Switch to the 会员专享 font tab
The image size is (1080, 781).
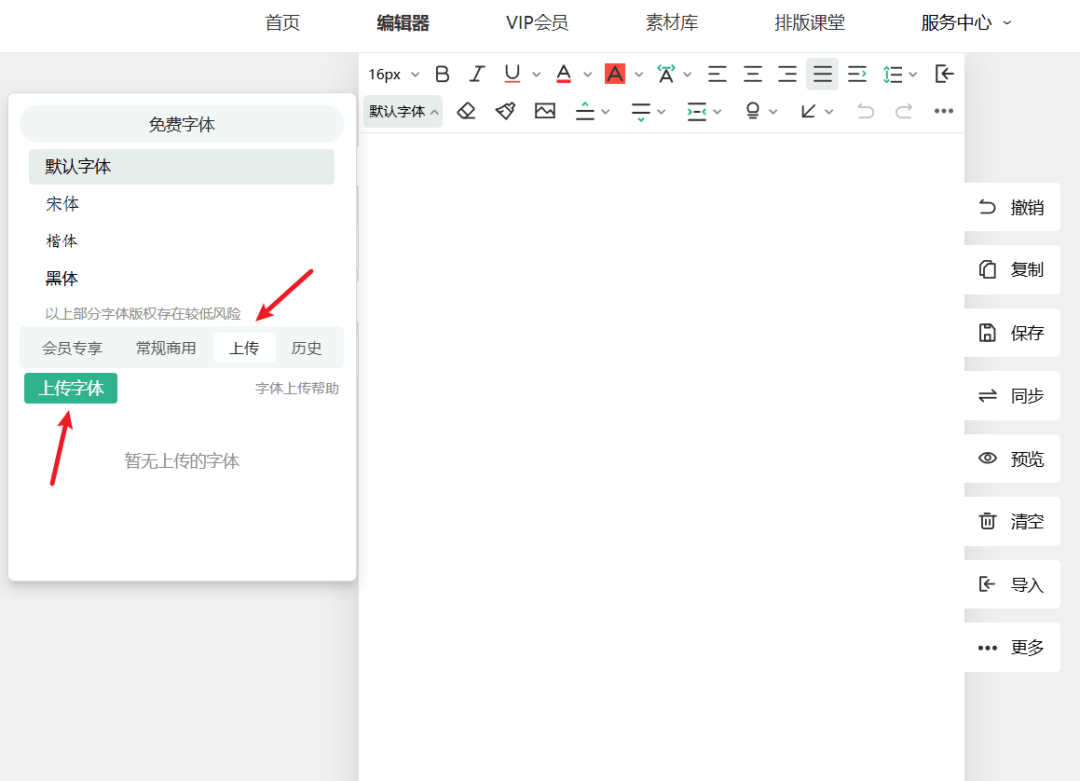click(x=72, y=348)
